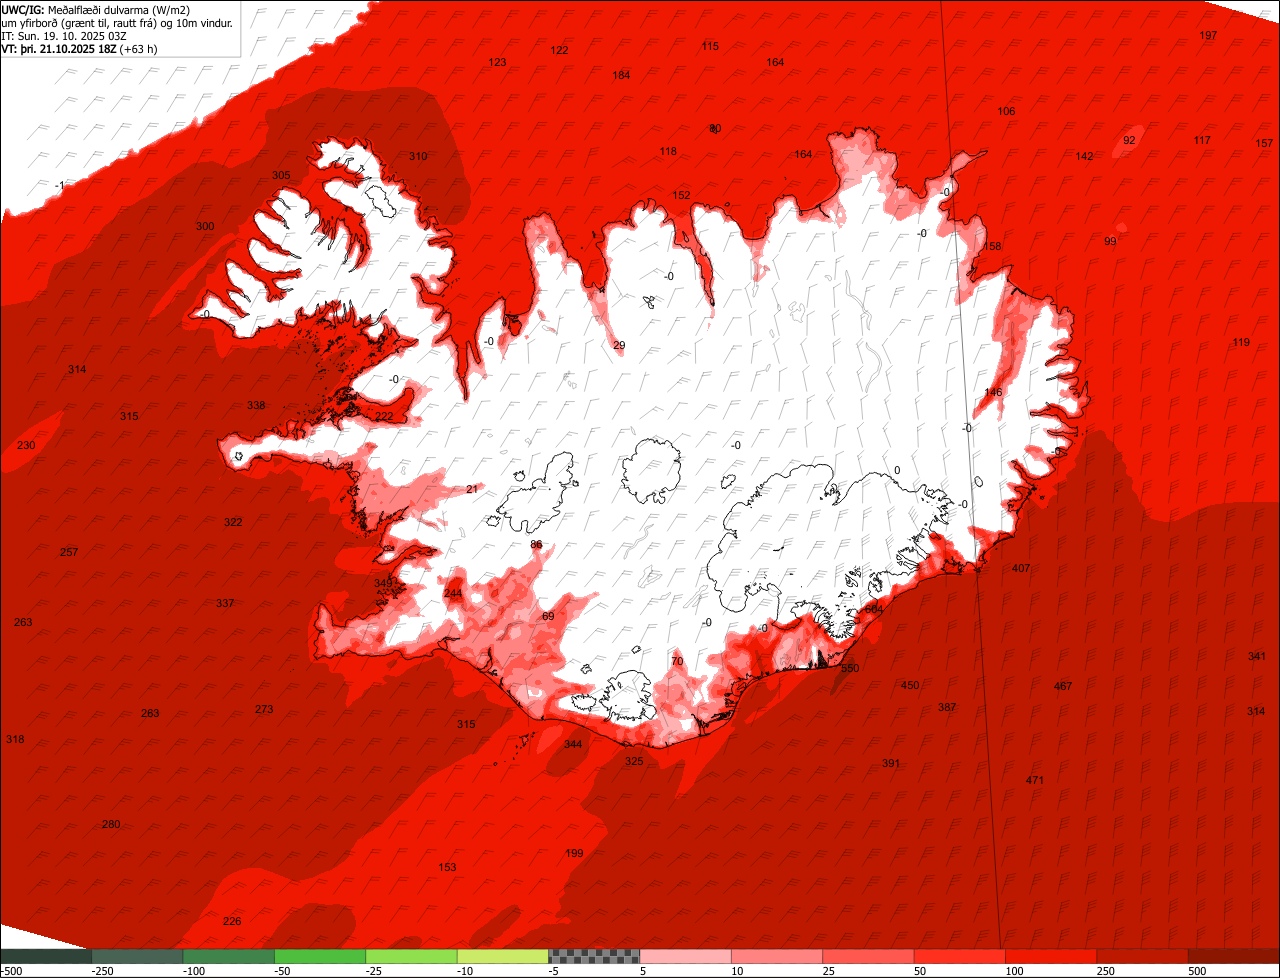Select legend swatch between 250 and 500
The height and width of the screenshot is (978, 1280).
(x=1142, y=956)
